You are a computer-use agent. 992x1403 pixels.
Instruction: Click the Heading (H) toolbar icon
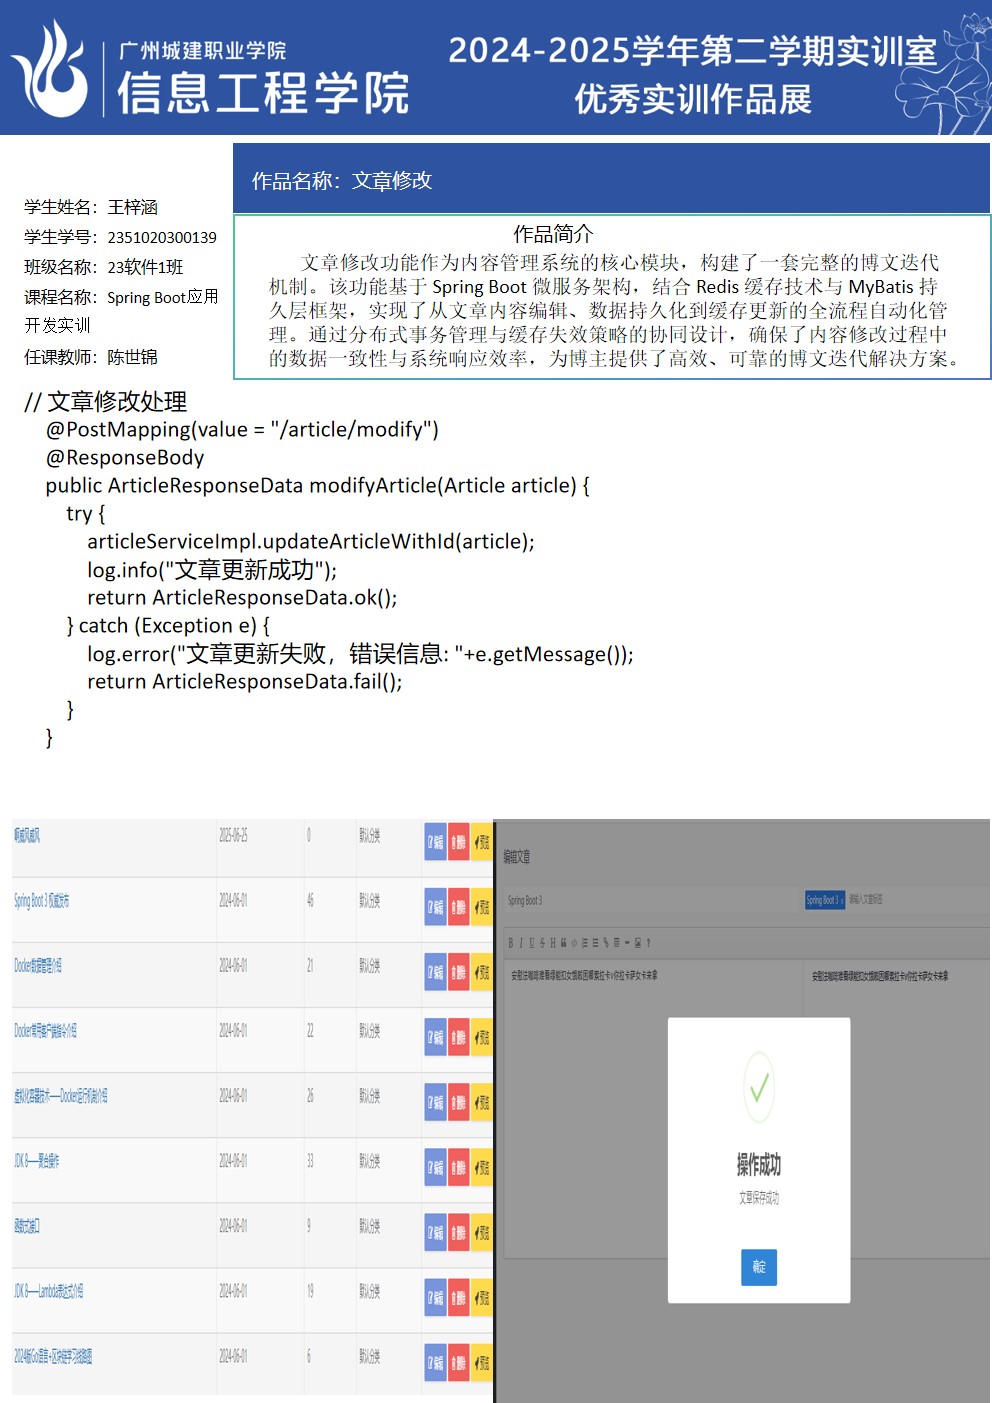(553, 943)
